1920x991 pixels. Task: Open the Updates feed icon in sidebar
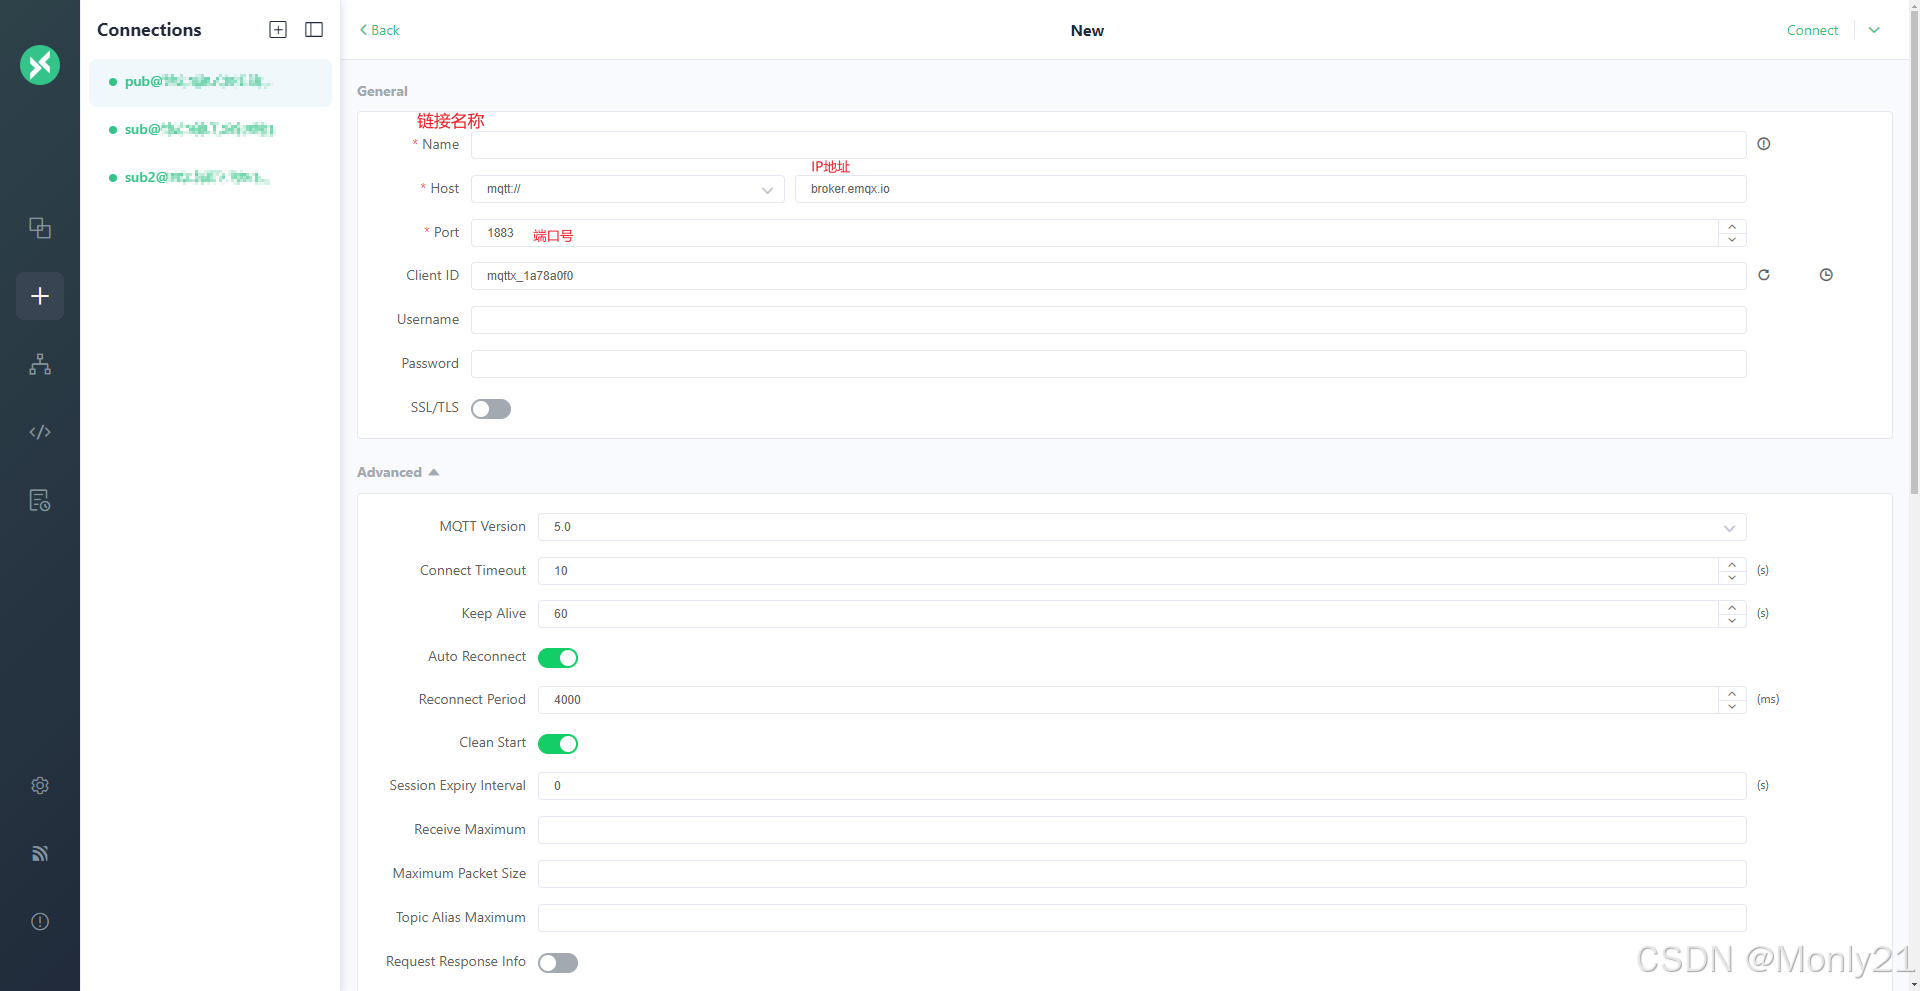click(40, 853)
